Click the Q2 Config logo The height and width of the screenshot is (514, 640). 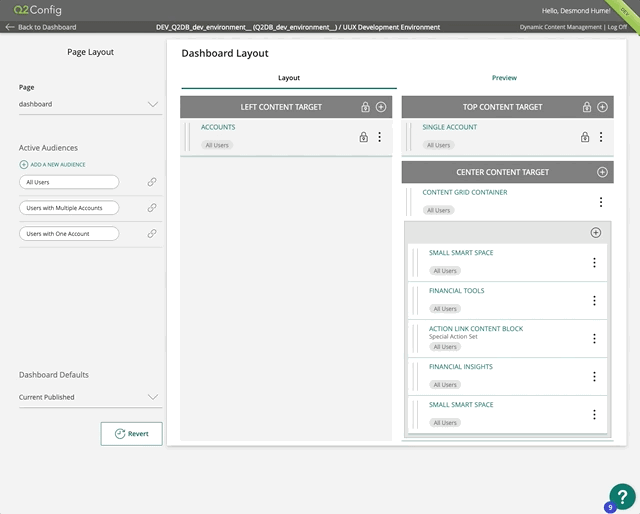[x=38, y=10]
